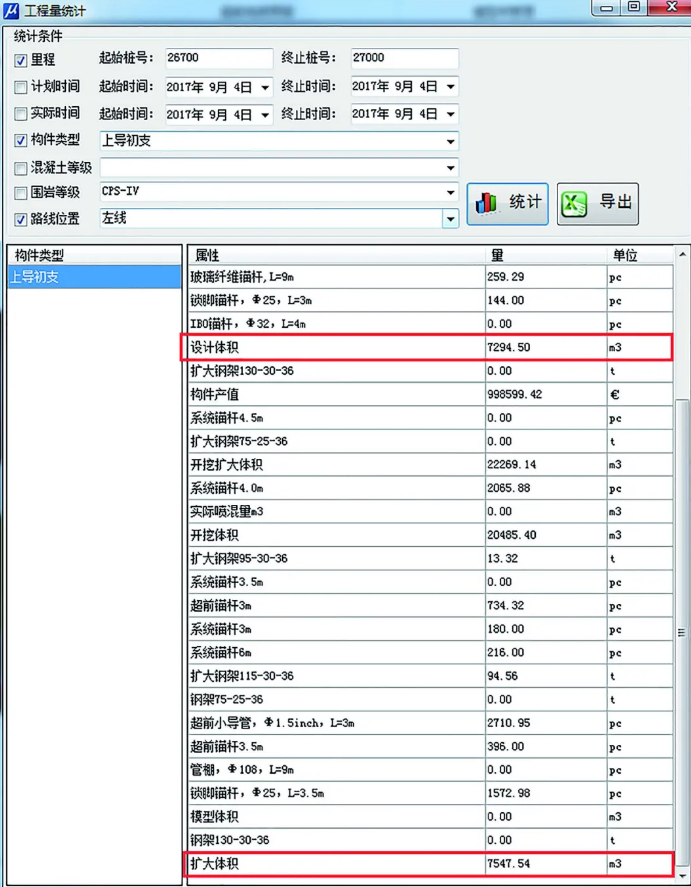Click value 20485.40

pos(512,535)
